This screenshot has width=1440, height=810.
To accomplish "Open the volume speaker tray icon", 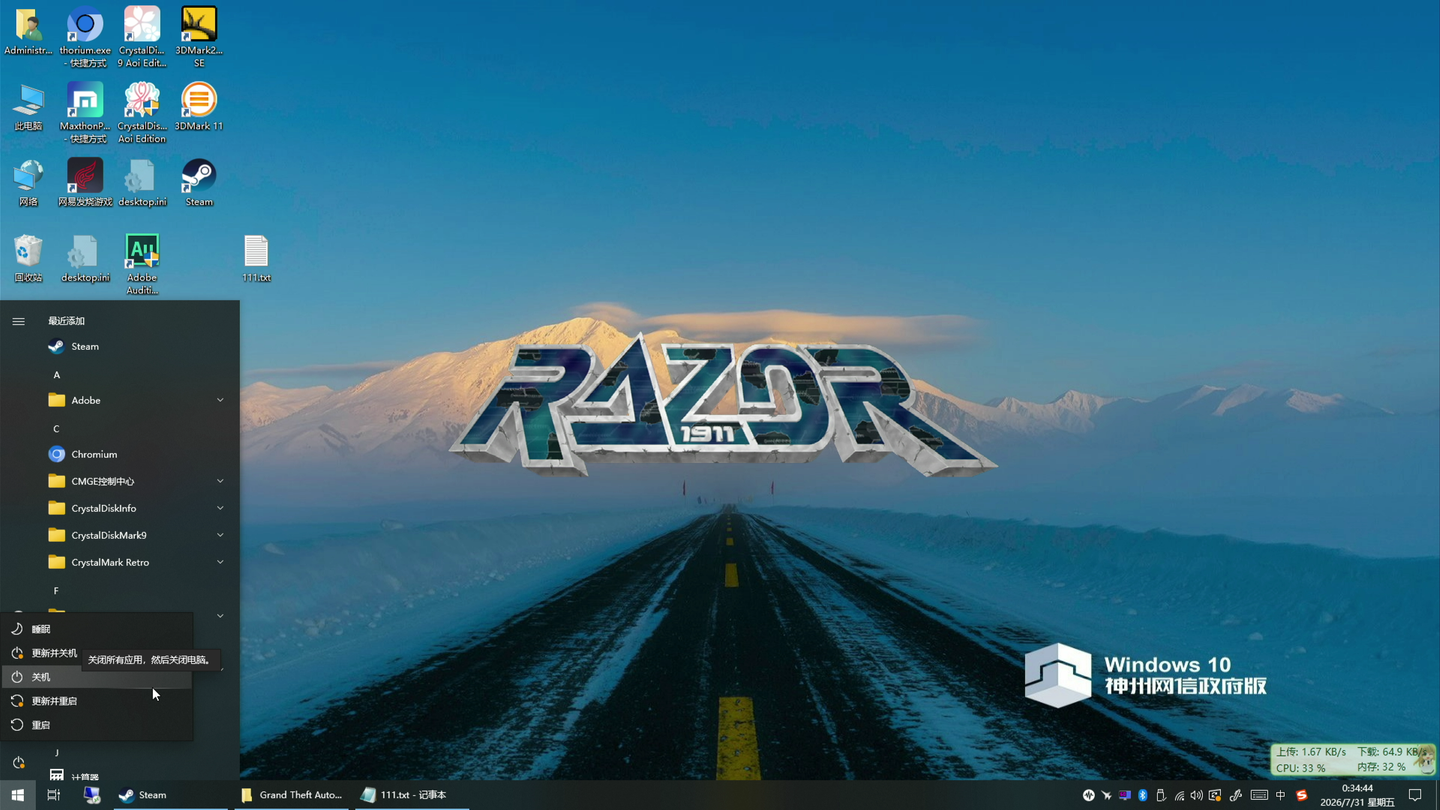I will tap(1197, 796).
